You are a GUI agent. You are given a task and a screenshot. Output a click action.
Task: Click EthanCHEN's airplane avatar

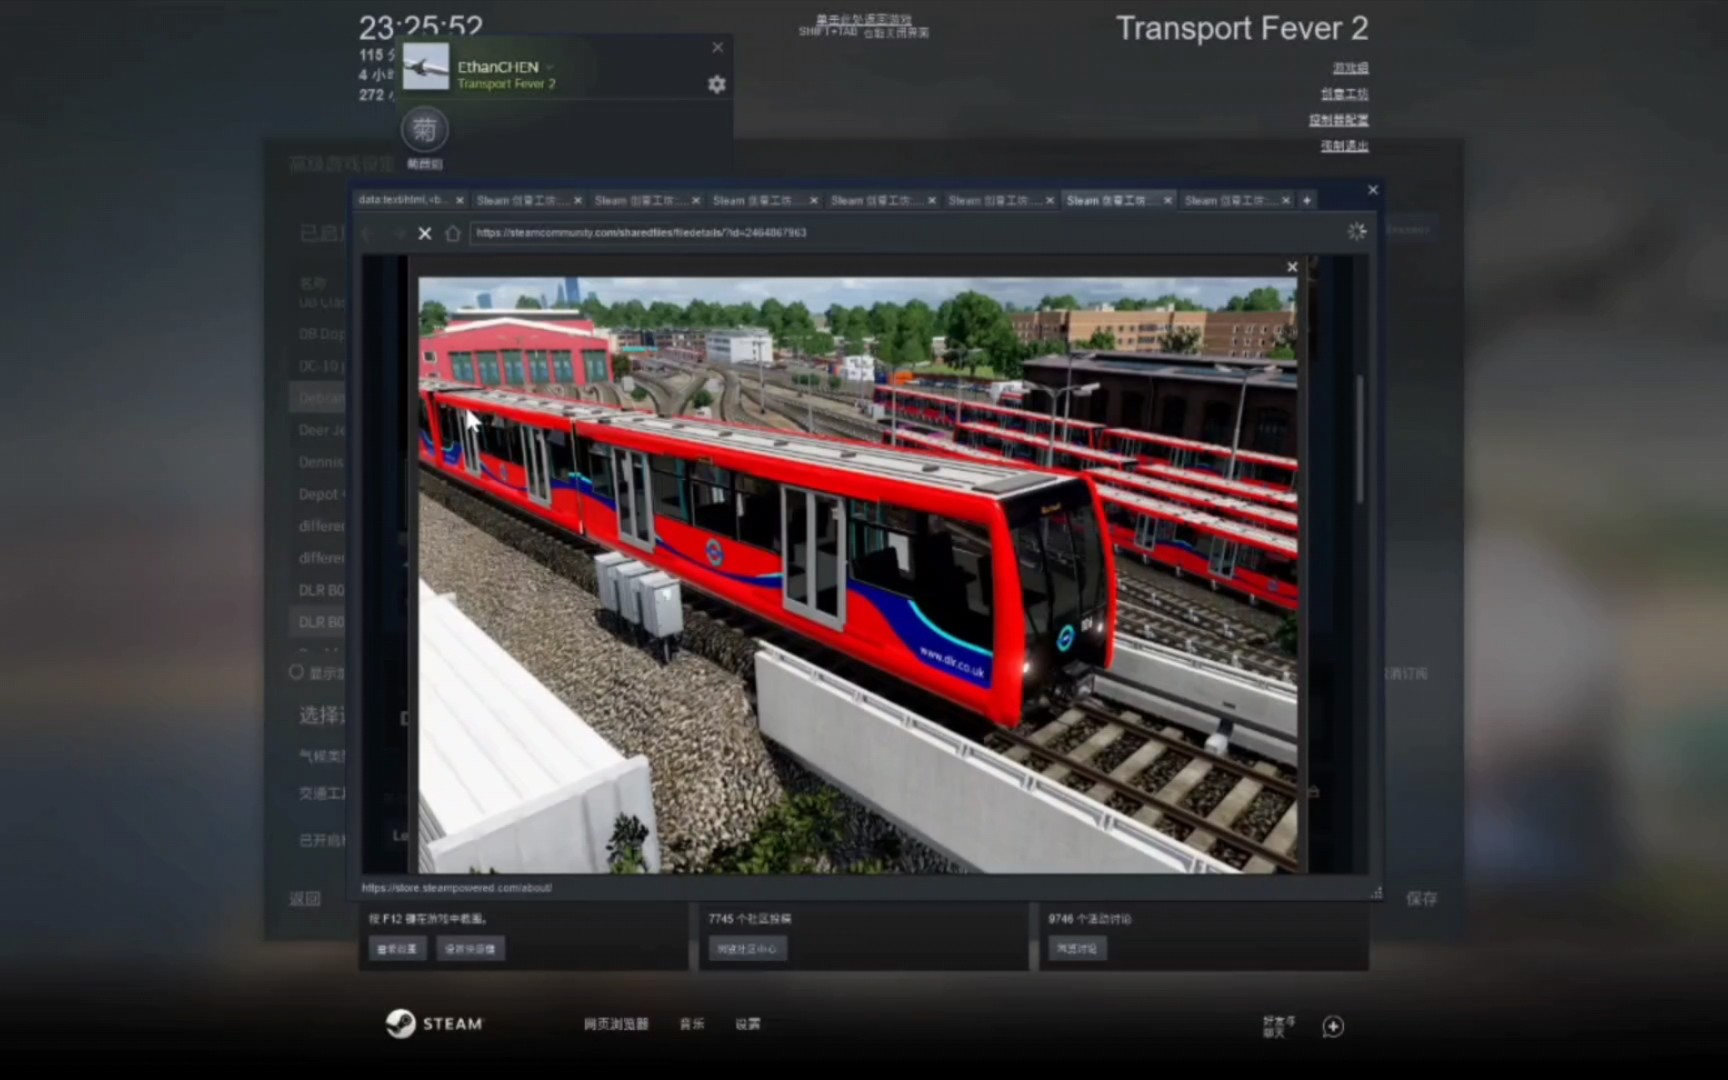(425, 66)
